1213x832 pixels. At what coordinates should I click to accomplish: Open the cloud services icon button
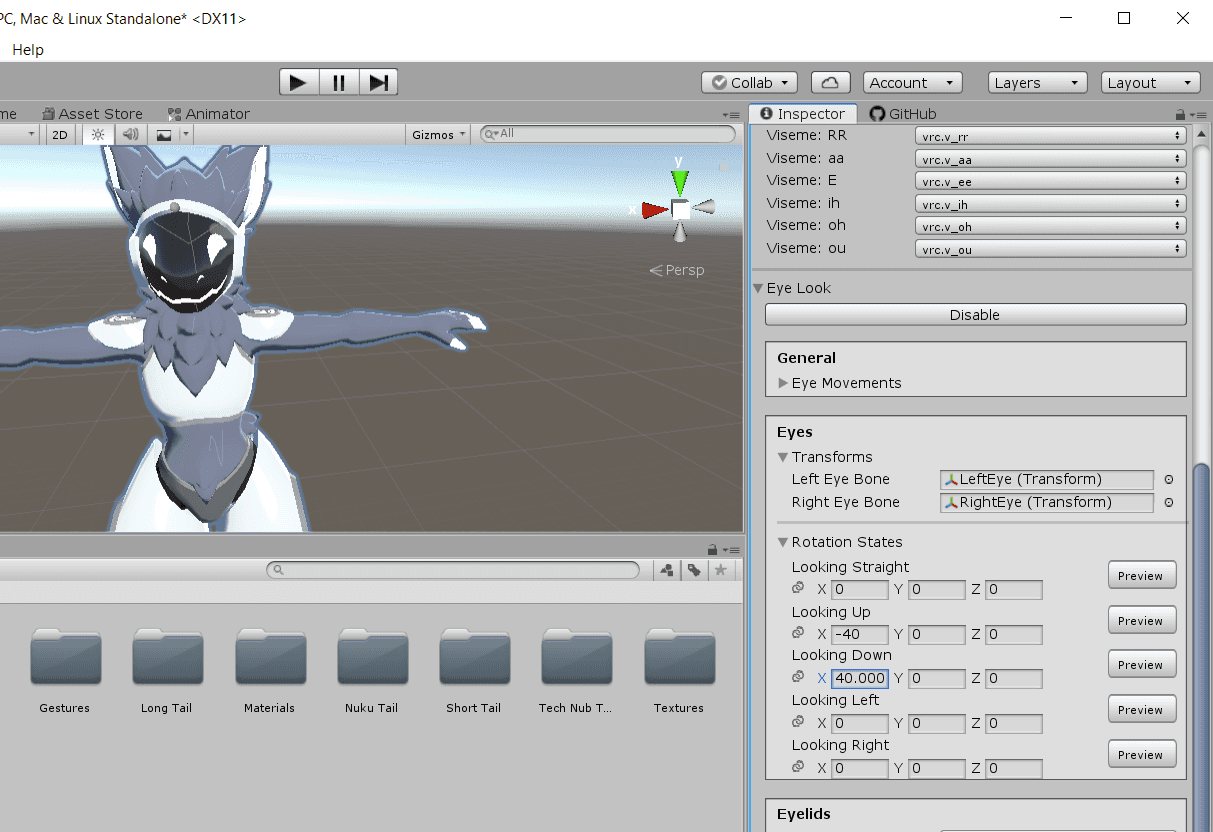tap(830, 83)
